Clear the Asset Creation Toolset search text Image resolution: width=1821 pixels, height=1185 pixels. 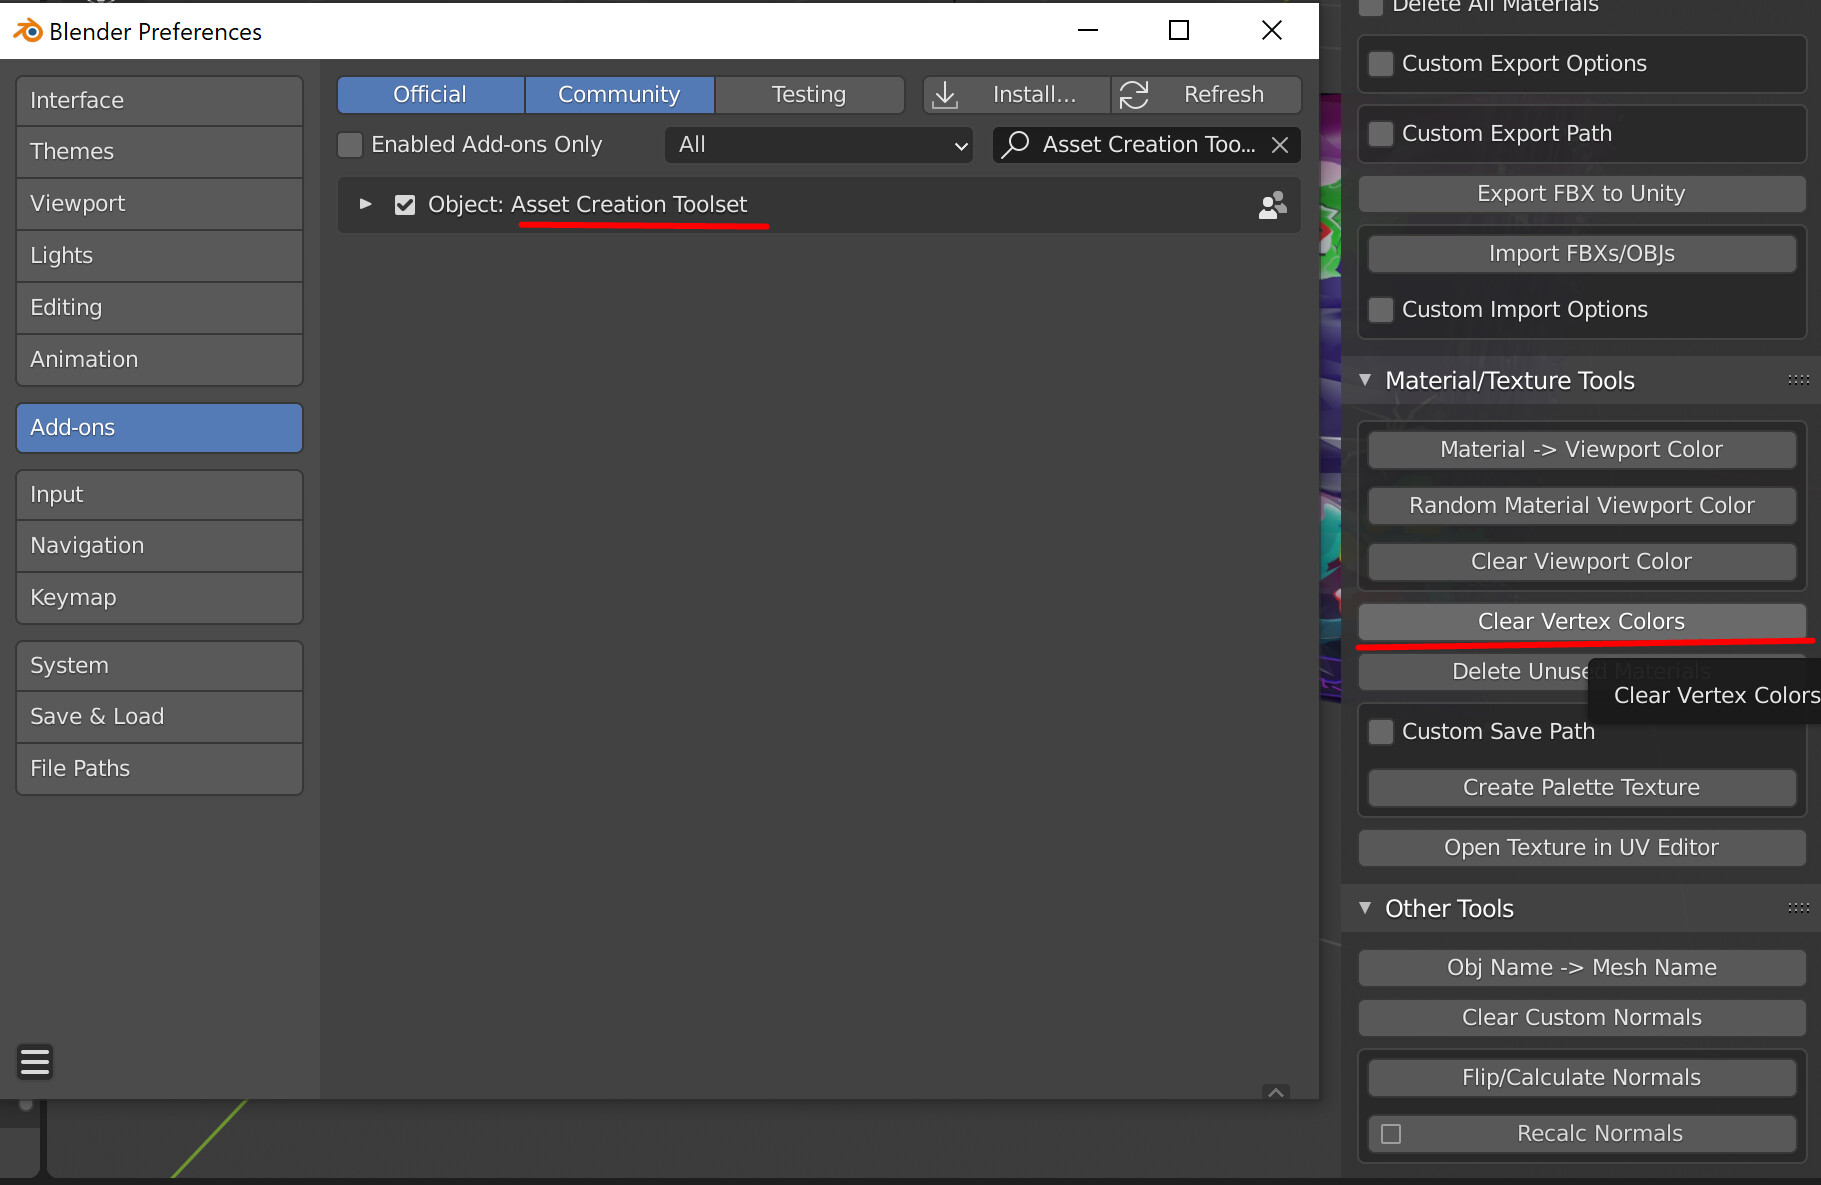click(1281, 144)
